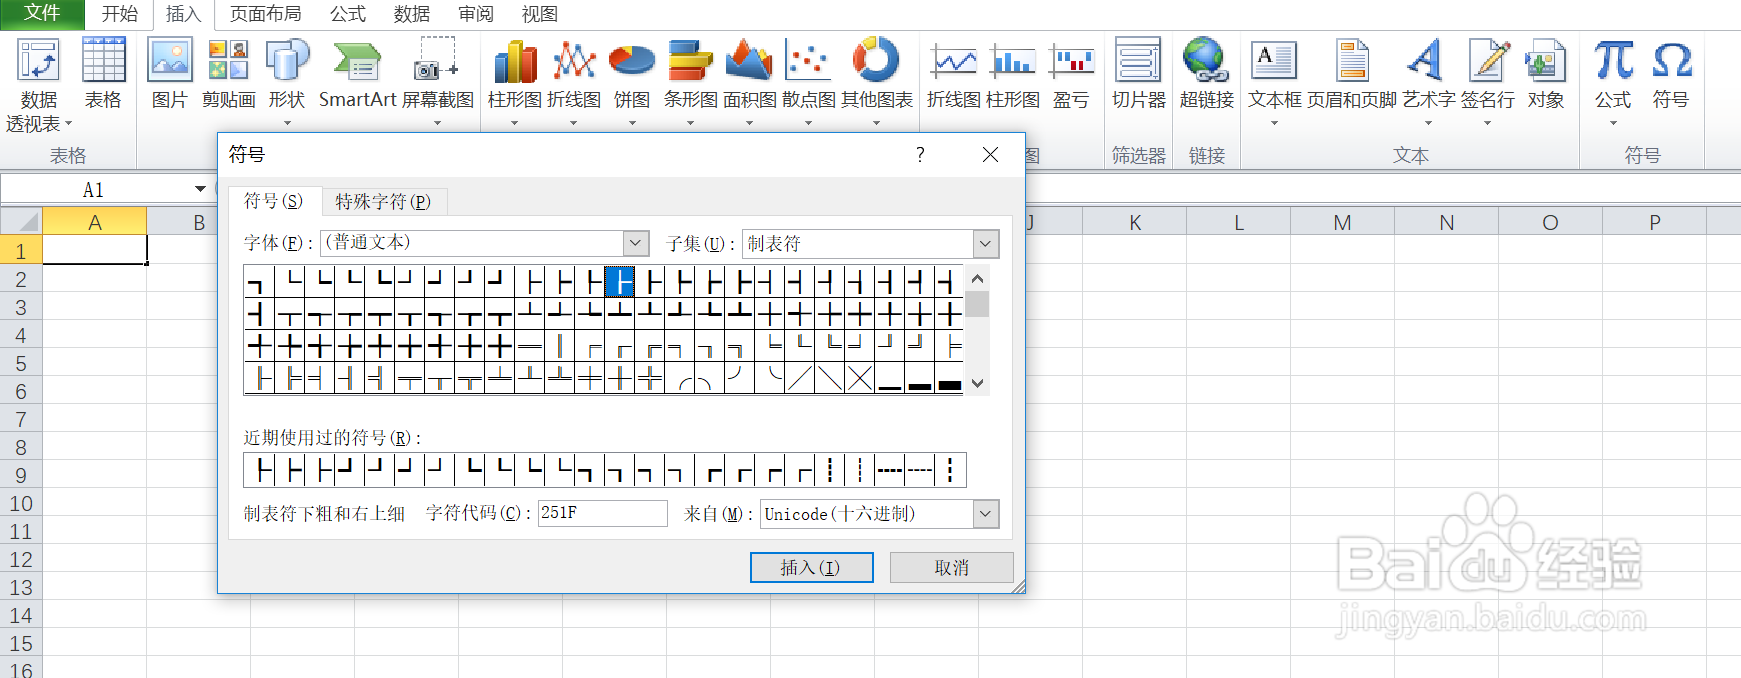The height and width of the screenshot is (678, 1741).
Task: Expand the Text Box dropdown arrow
Action: (1274, 123)
